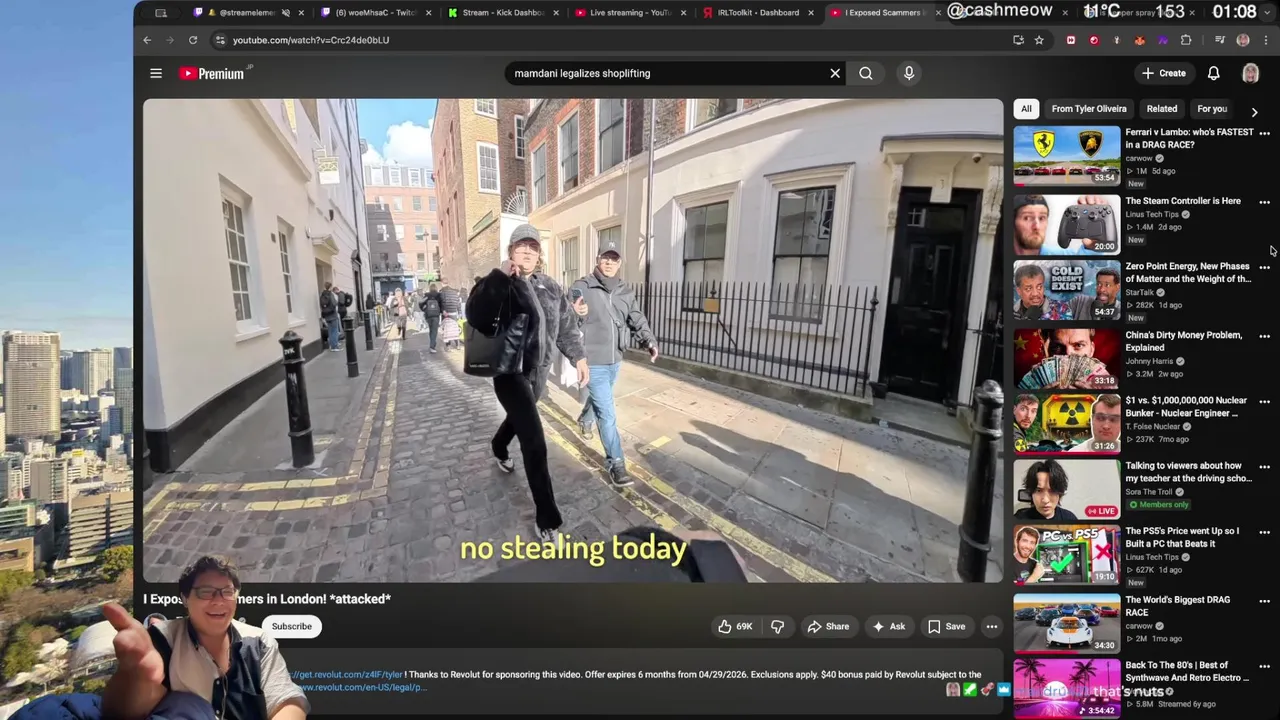This screenshot has height=720, width=1280.
Task: Open the carwow channel under Ferrari v Lambo
Action: (1139, 158)
